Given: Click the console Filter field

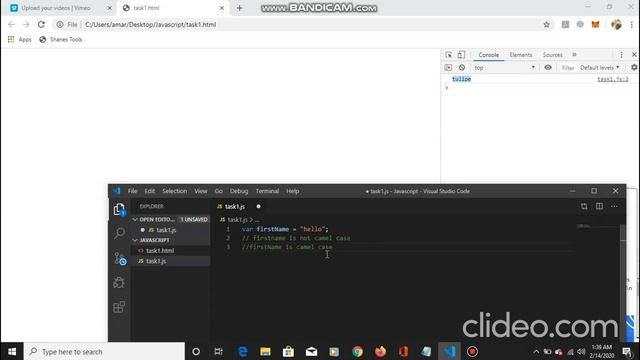Looking at the screenshot, I should tap(568, 68).
